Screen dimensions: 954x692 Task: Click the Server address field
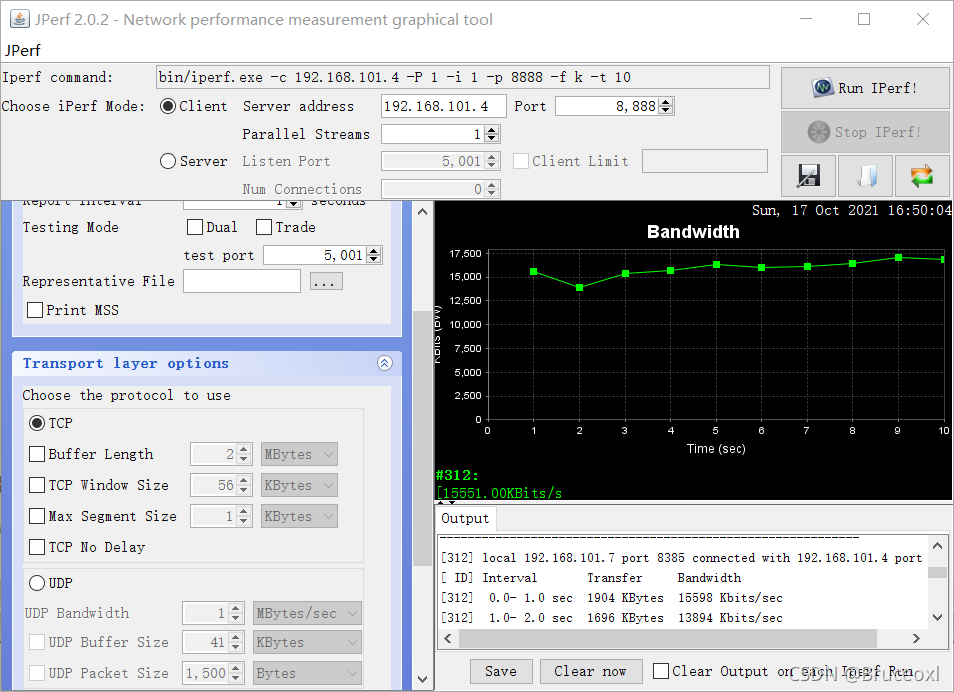coord(444,106)
